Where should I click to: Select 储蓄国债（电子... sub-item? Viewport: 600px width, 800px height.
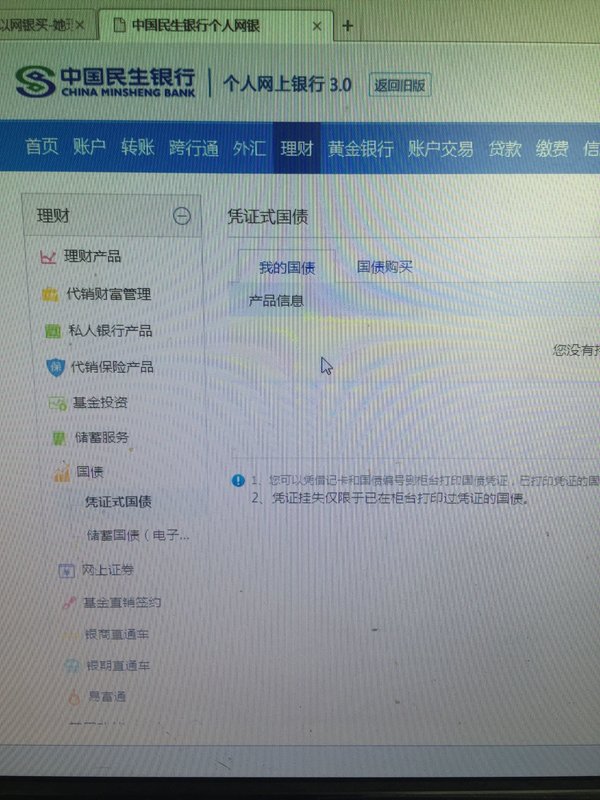[x=138, y=535]
